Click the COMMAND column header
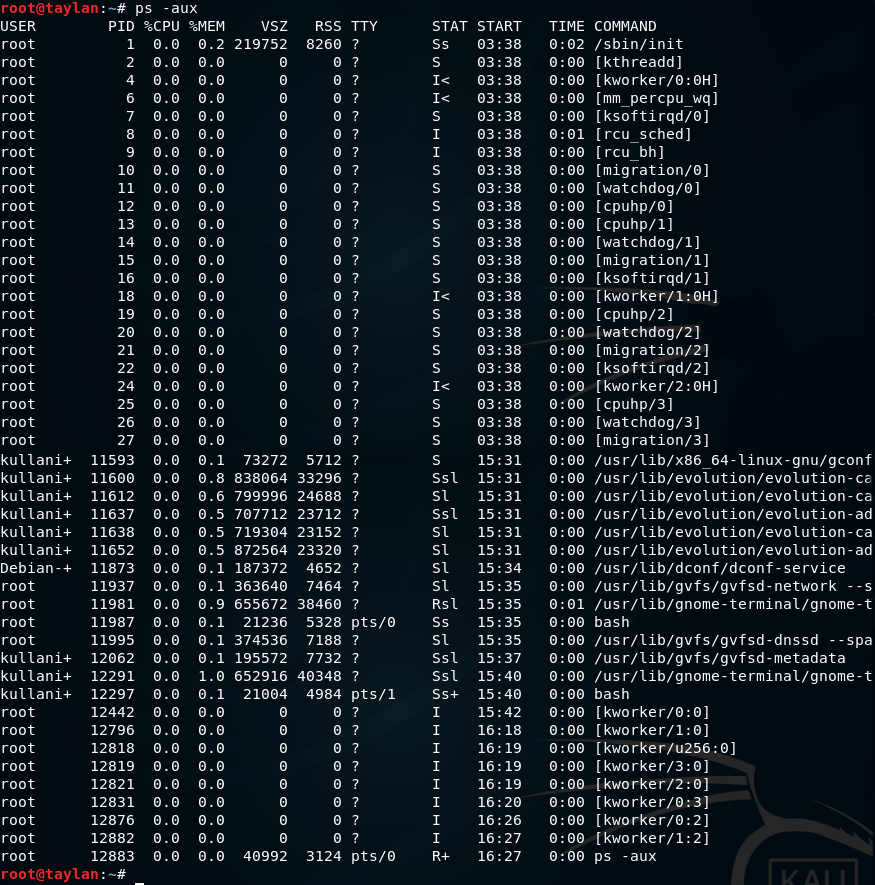This screenshot has height=885, width=875. (625, 27)
